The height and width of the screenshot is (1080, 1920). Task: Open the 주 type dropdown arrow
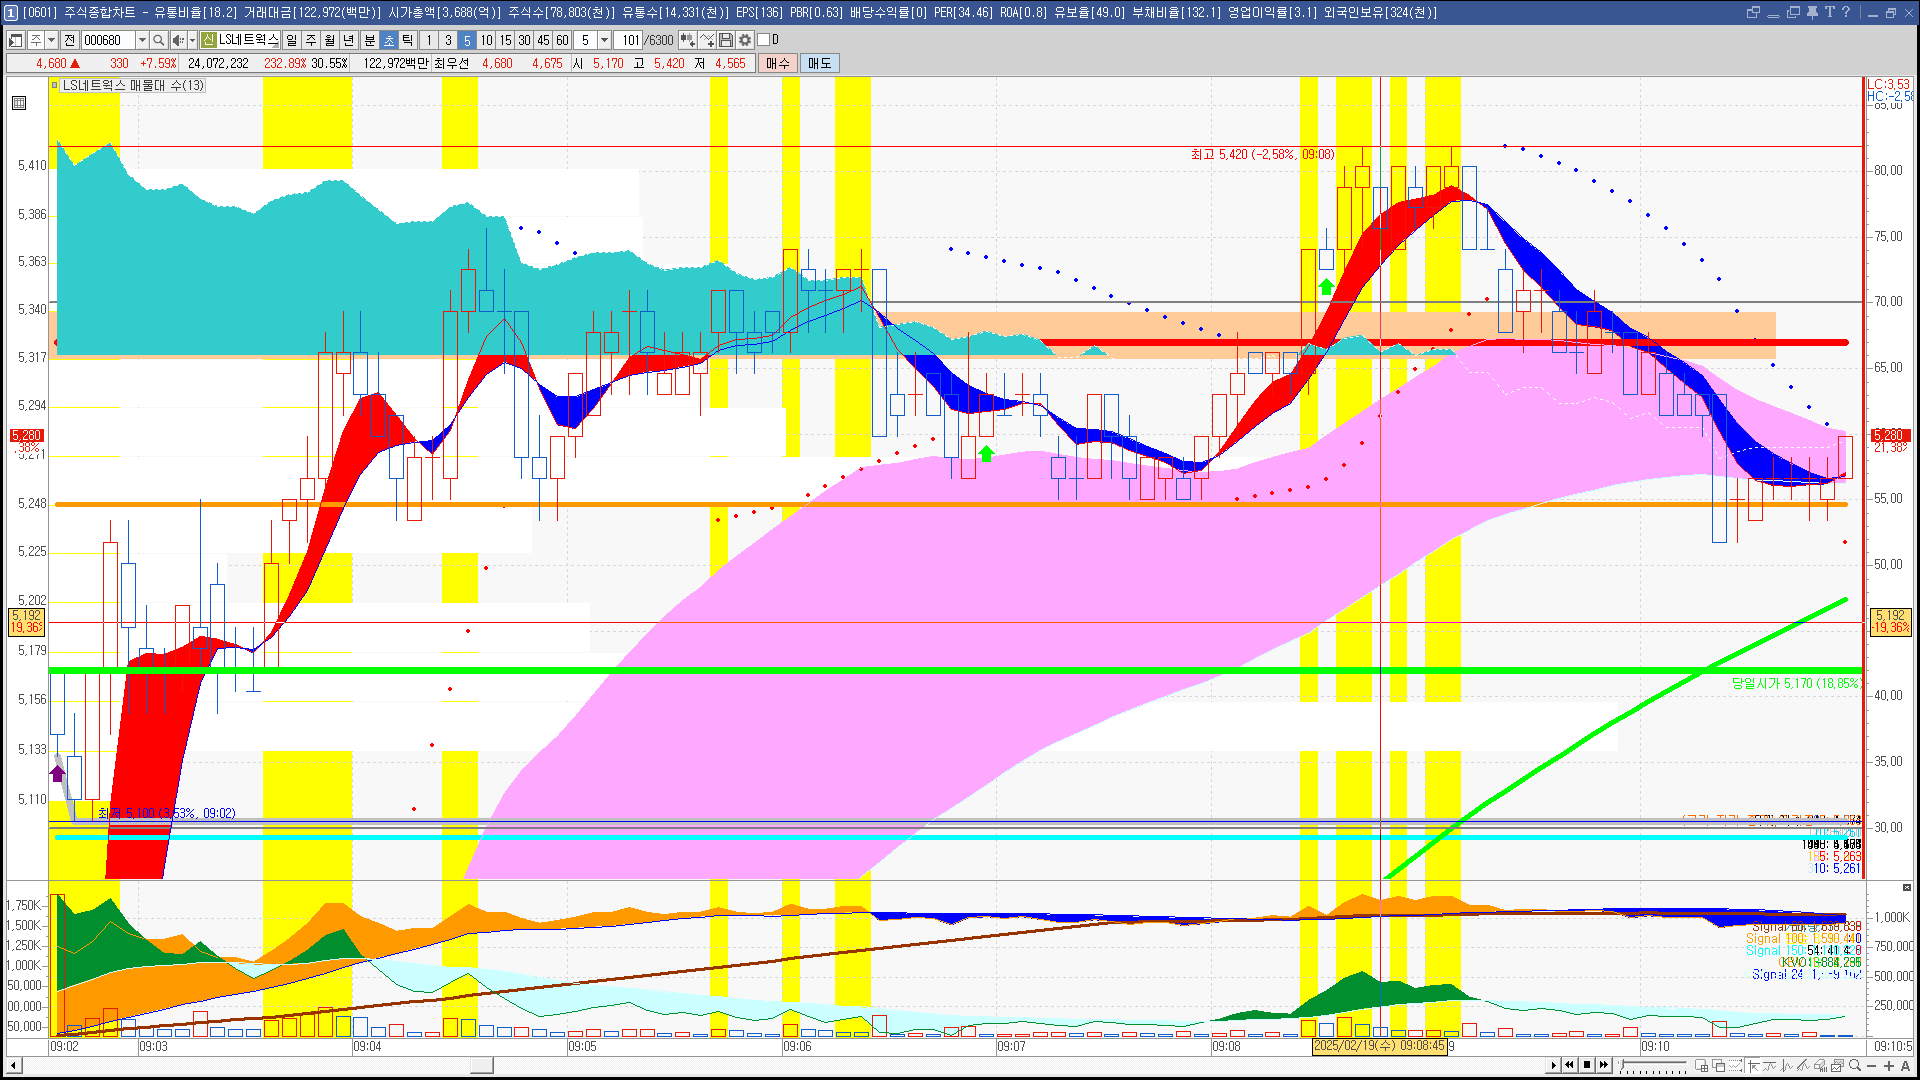51,40
